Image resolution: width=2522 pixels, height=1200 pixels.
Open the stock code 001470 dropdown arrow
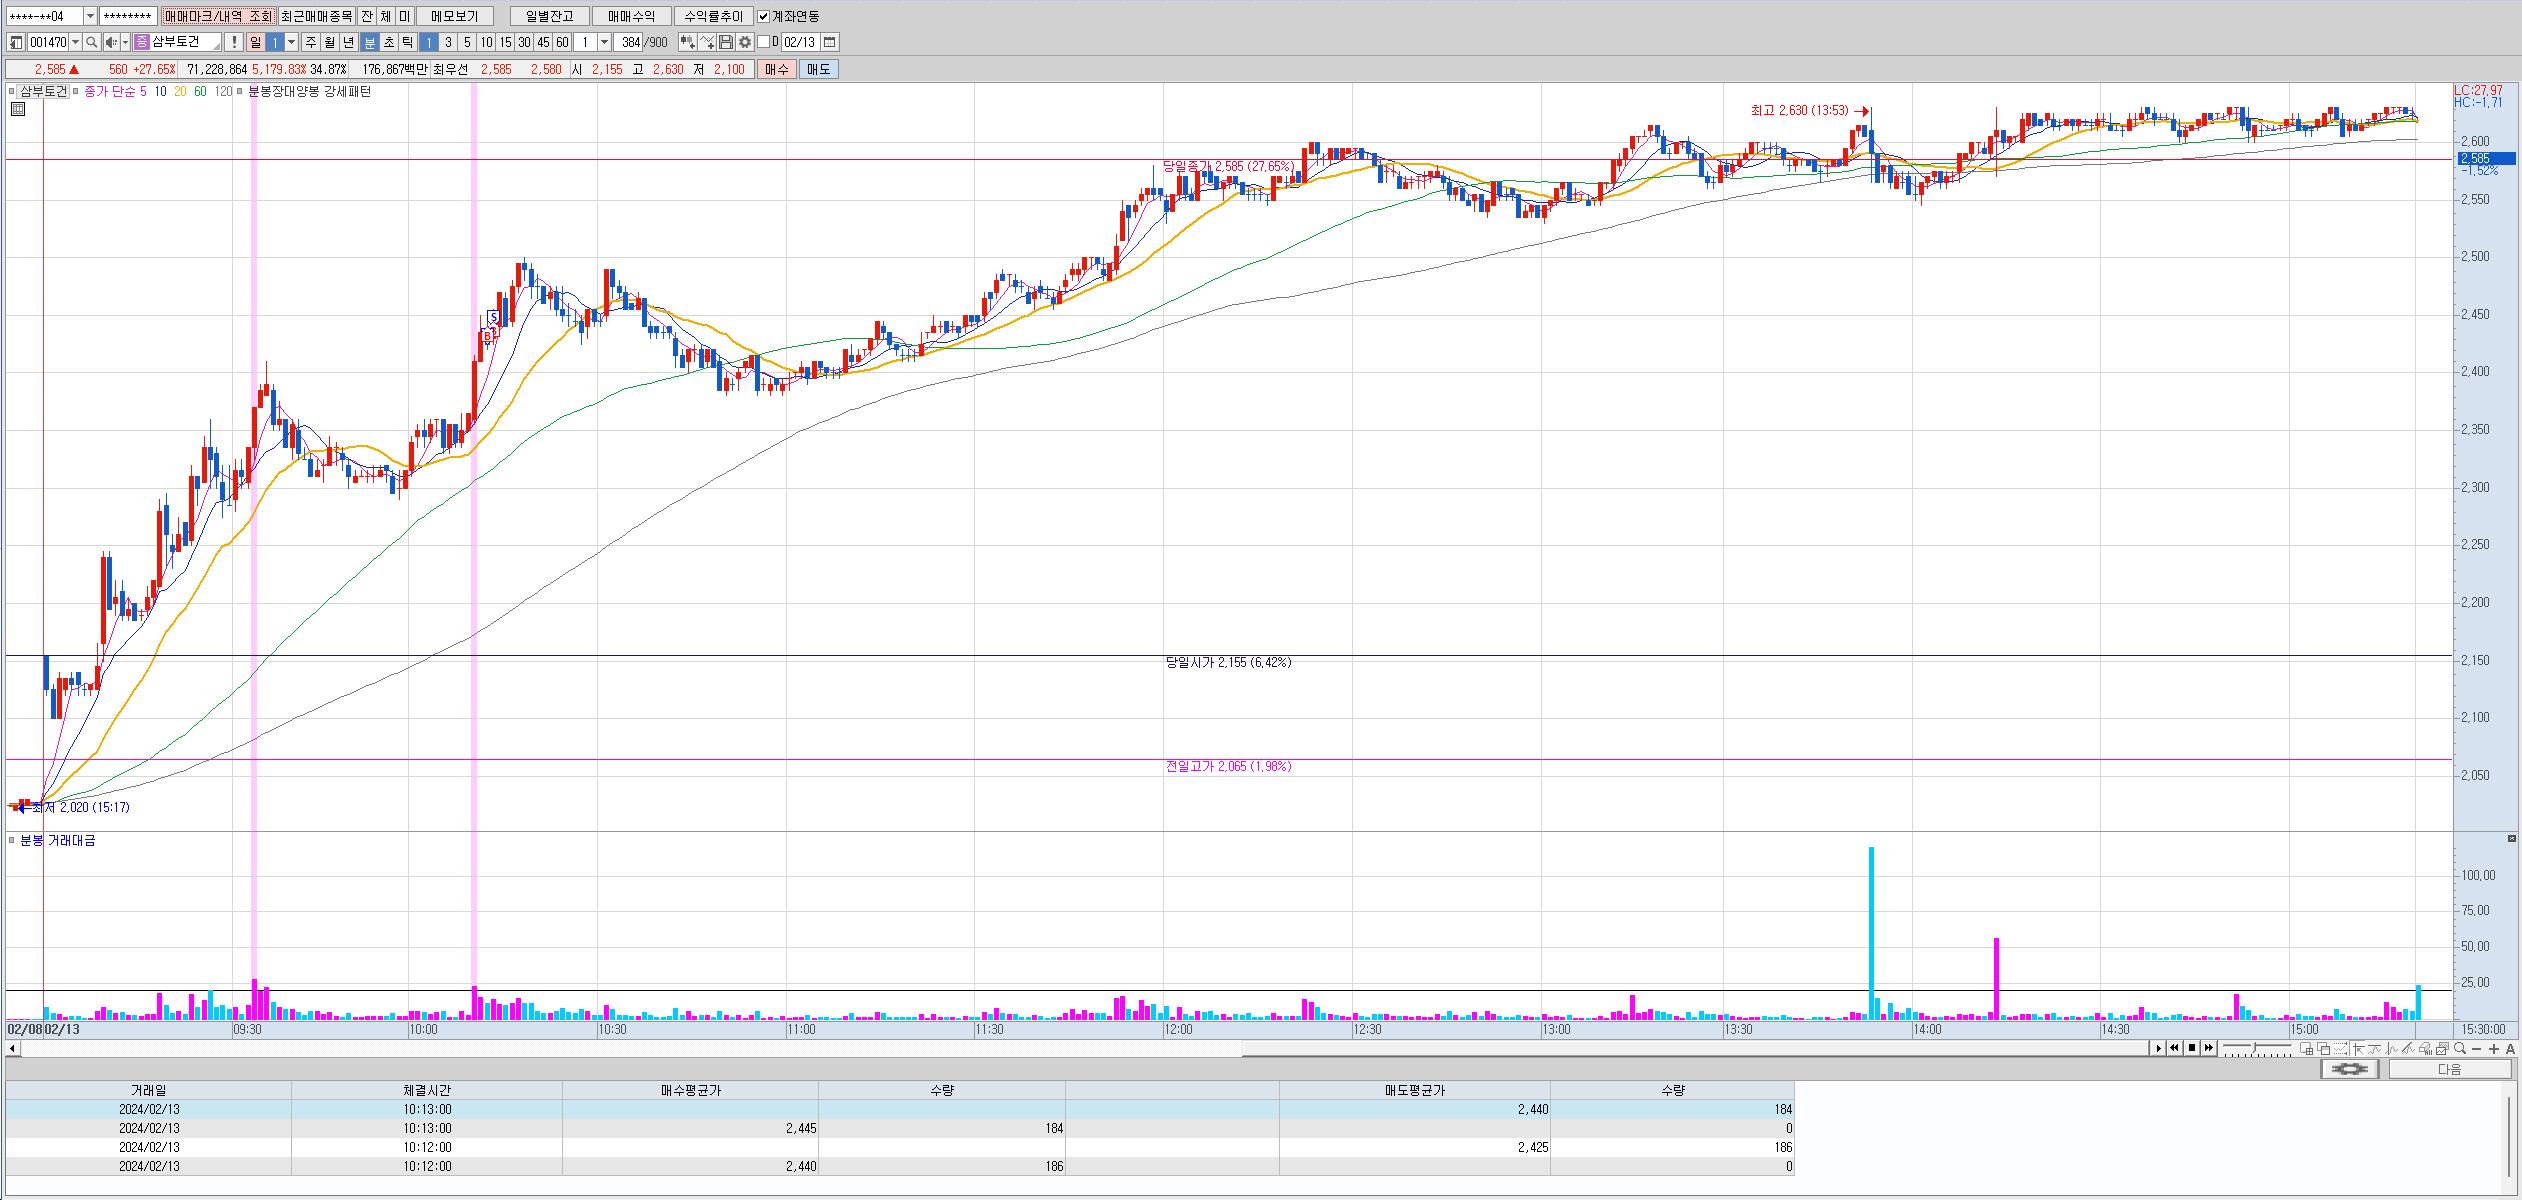click(76, 42)
